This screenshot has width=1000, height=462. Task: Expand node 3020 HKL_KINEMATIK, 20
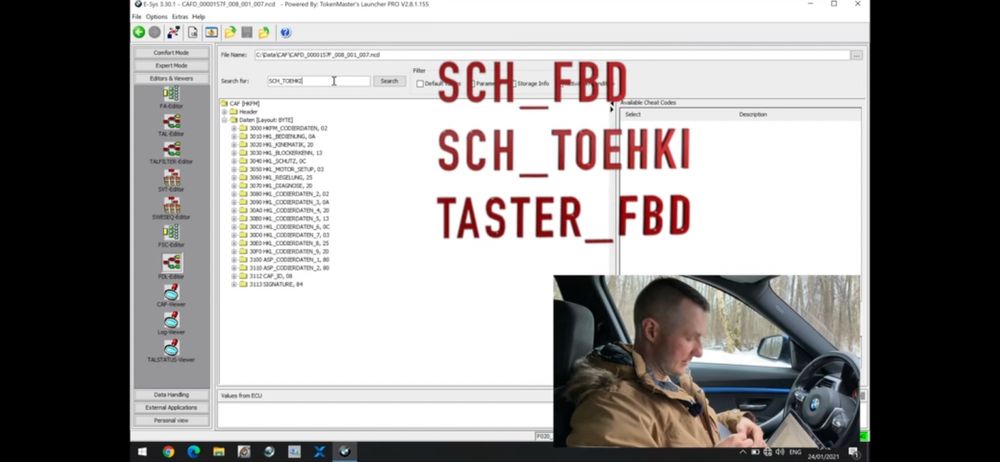coord(234,145)
